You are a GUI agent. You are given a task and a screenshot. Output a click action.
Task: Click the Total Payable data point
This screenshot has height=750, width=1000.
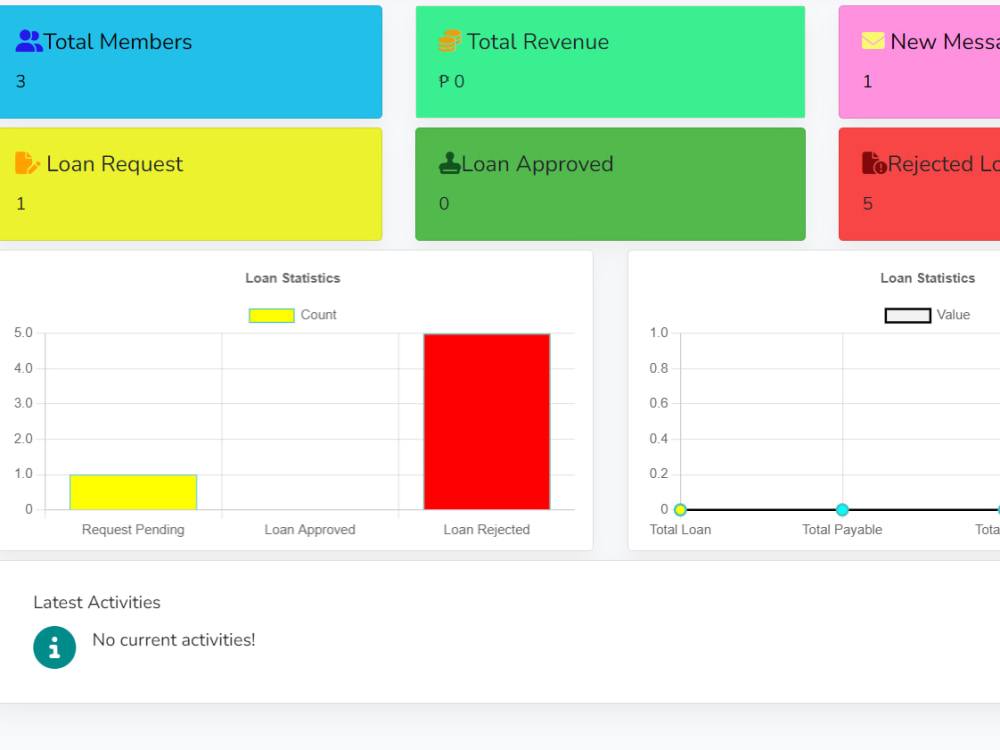click(842, 510)
